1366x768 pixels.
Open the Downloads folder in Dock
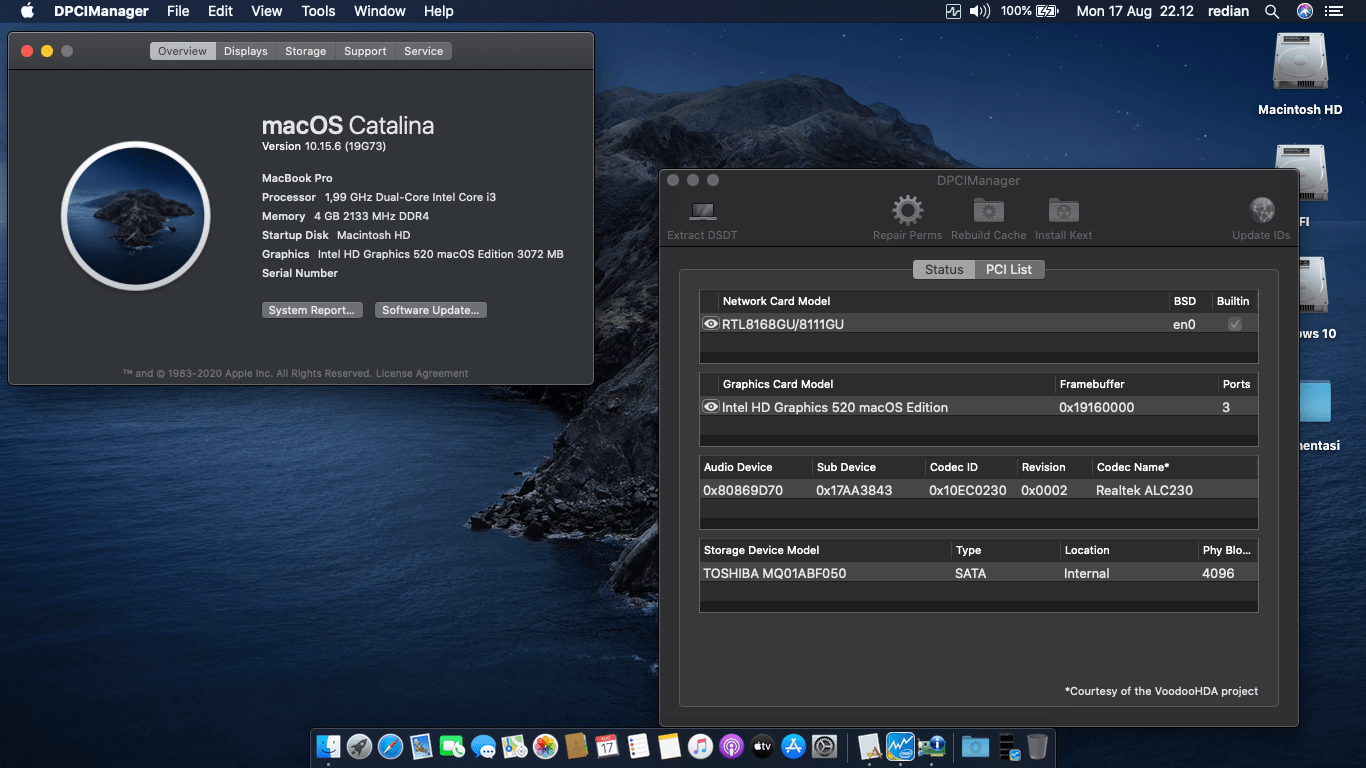975,746
